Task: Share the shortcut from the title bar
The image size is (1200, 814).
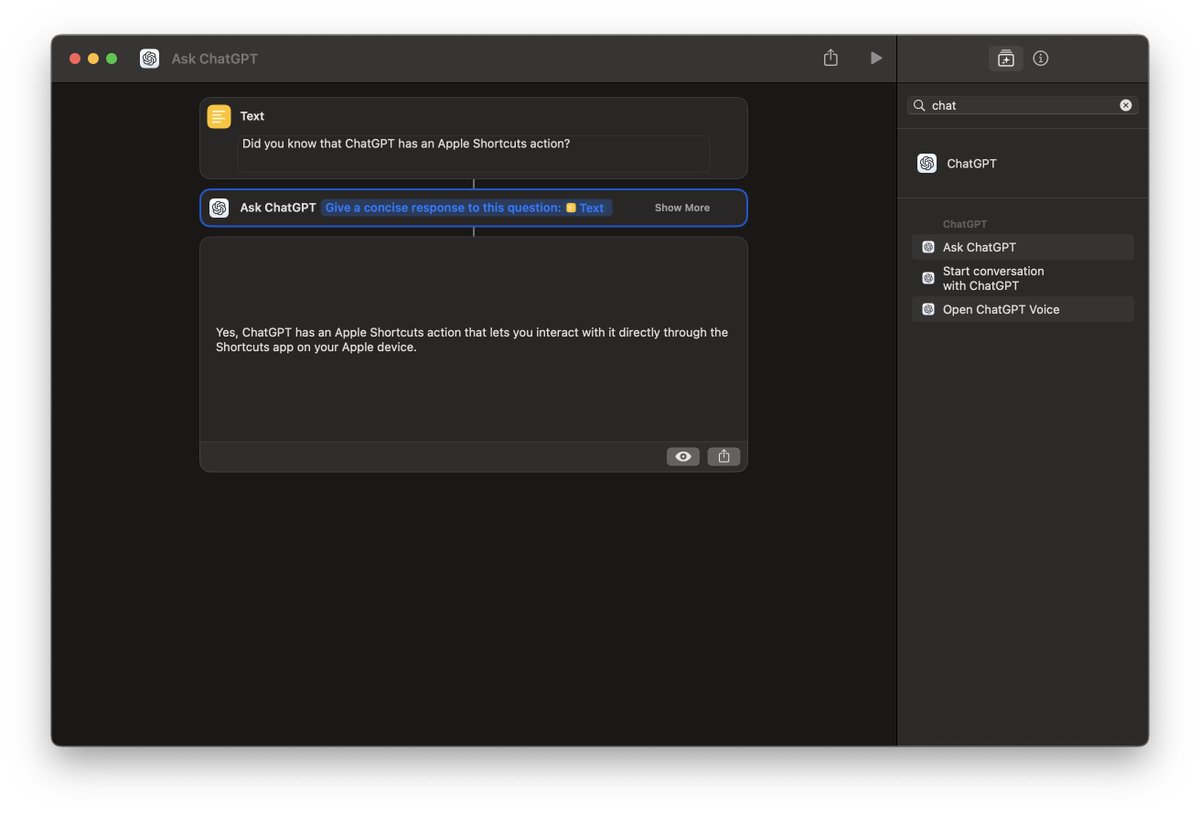Action: point(830,58)
